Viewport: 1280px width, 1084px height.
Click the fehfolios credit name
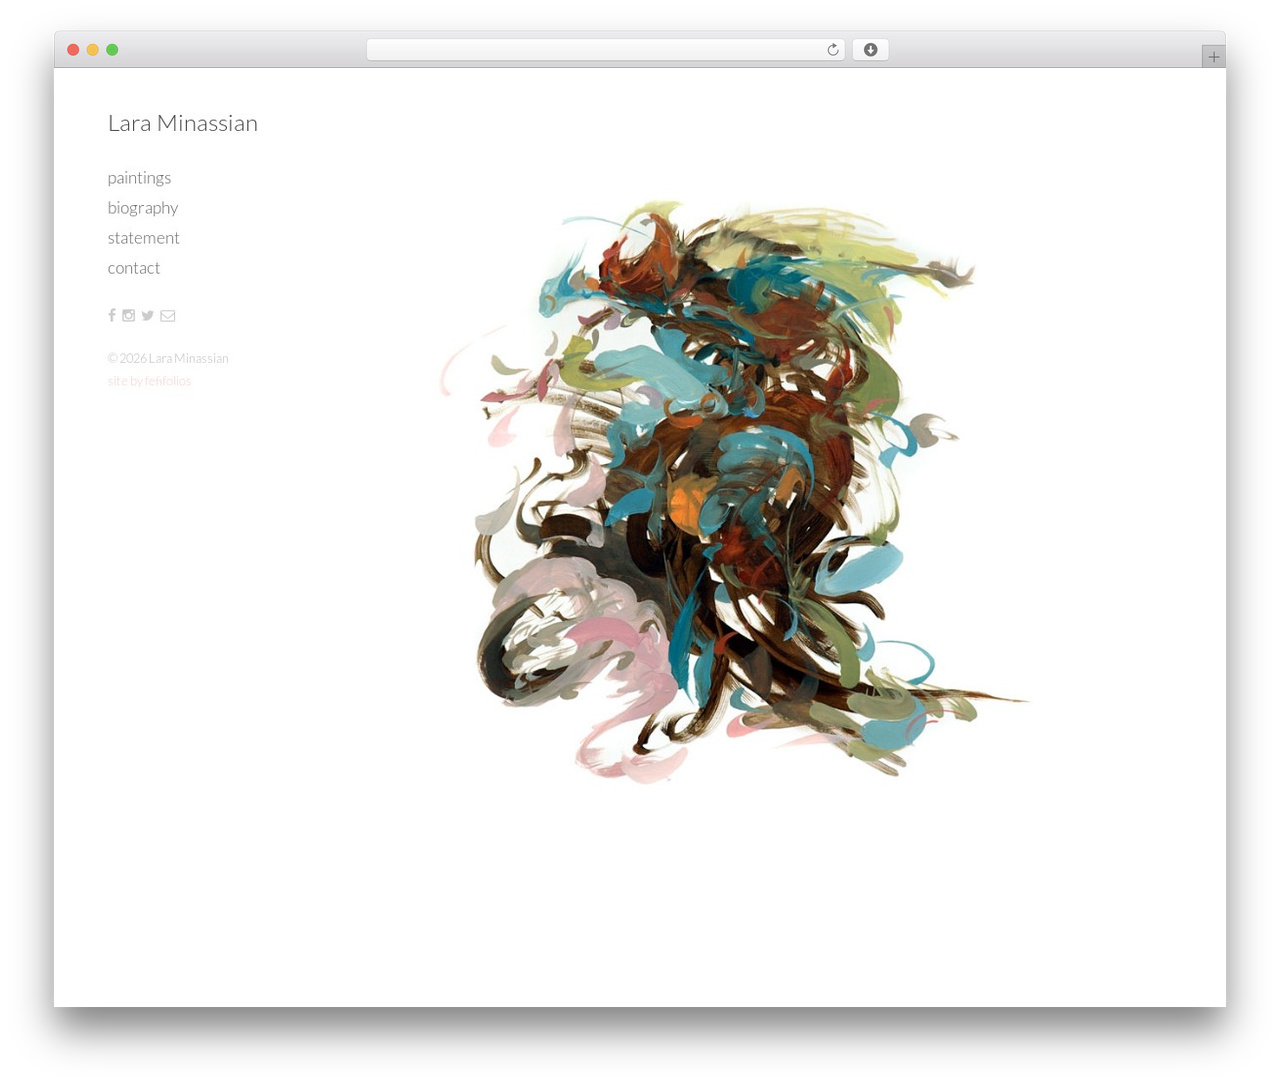pos(168,381)
